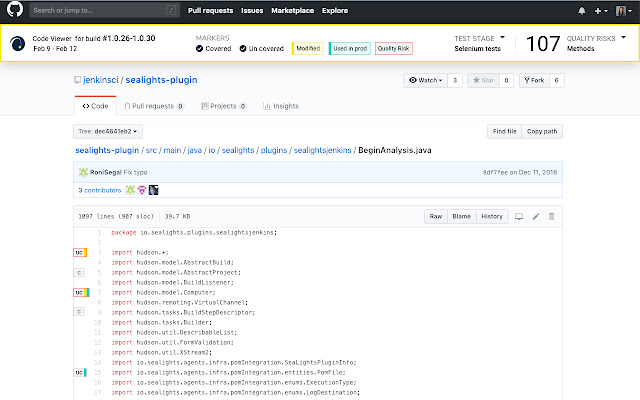Switch to the Insights tab

(x=281, y=106)
